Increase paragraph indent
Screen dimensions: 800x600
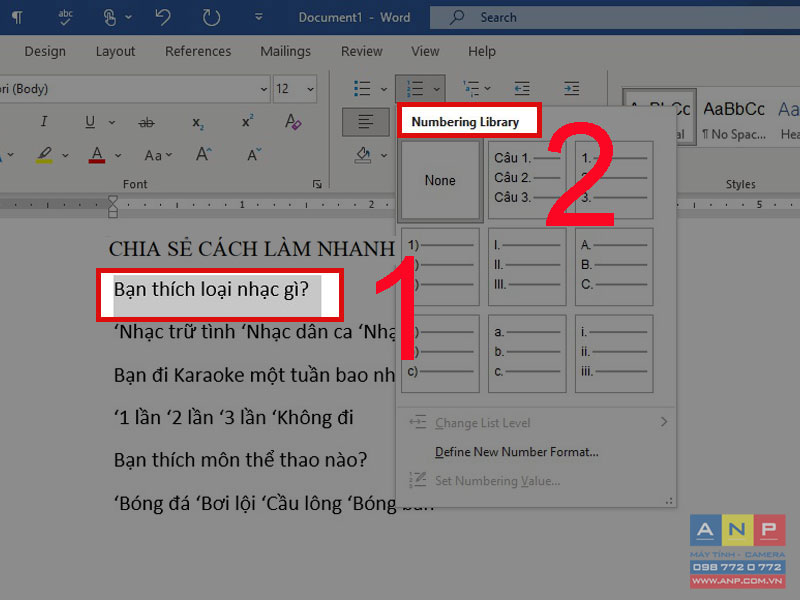571,89
